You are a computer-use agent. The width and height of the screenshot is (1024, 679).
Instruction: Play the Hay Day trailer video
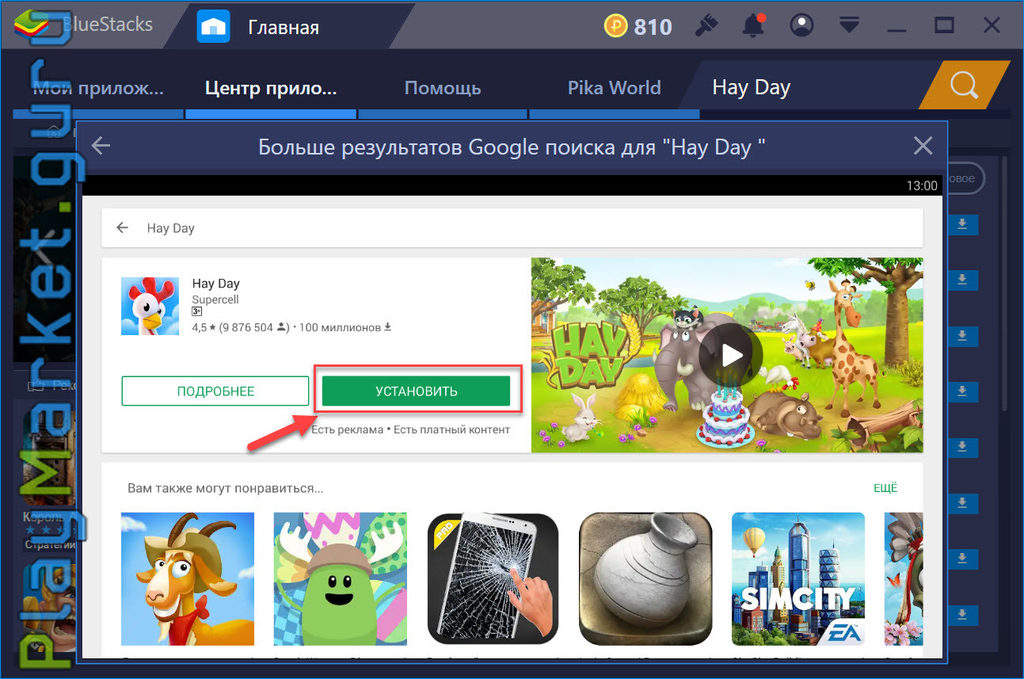click(731, 355)
